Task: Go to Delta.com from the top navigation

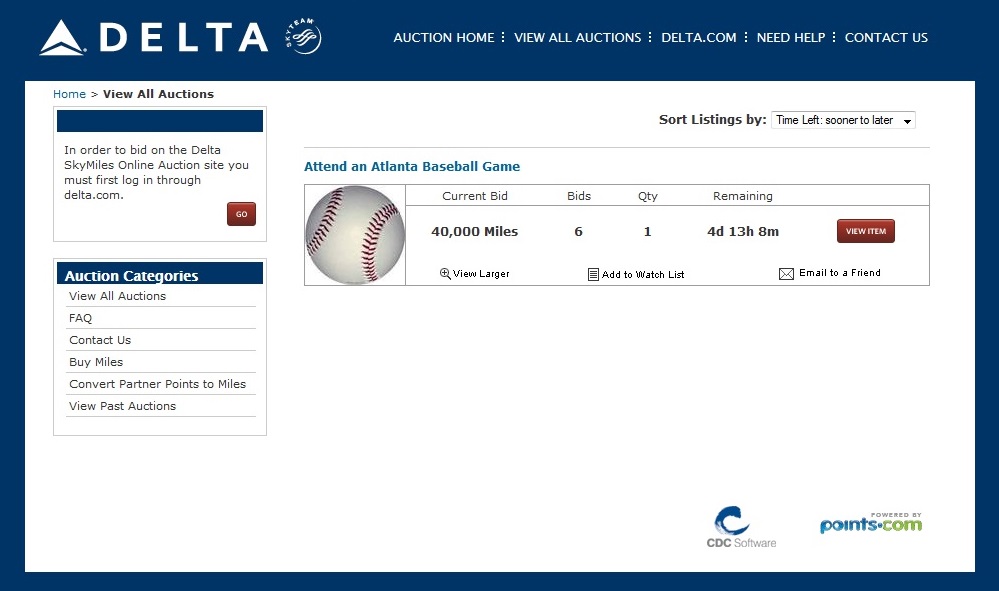Action: click(698, 38)
